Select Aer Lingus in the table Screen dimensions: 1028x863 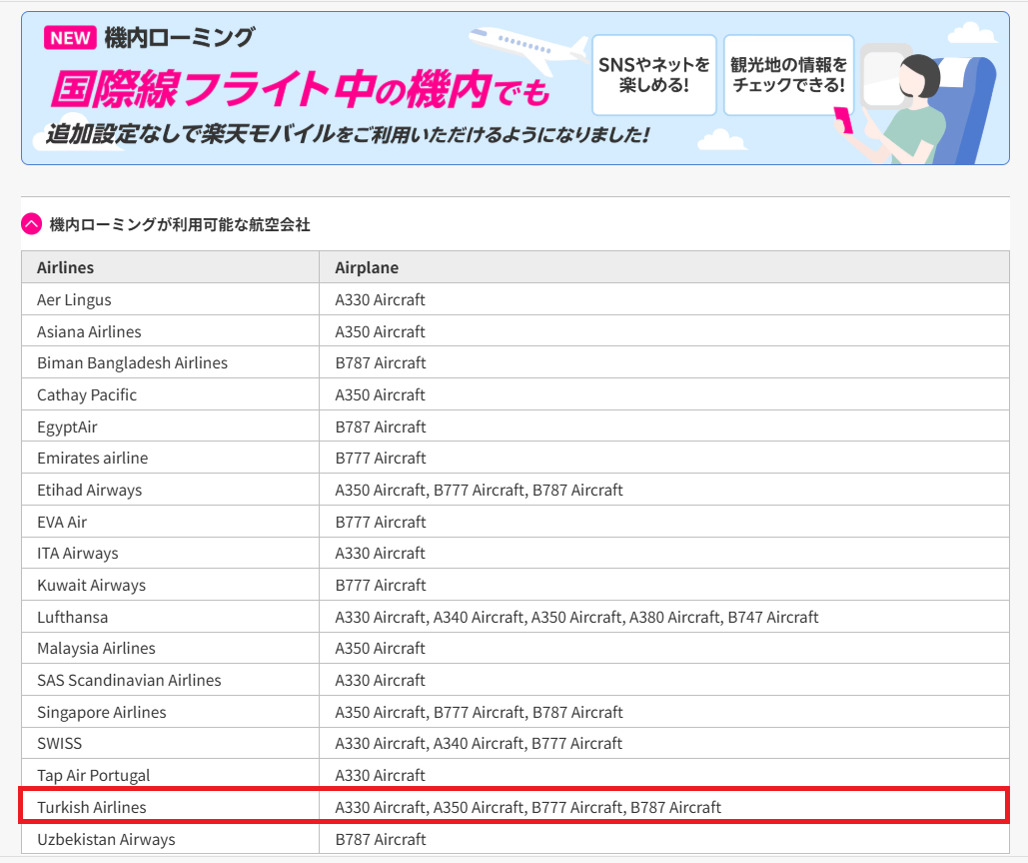[x=74, y=300]
